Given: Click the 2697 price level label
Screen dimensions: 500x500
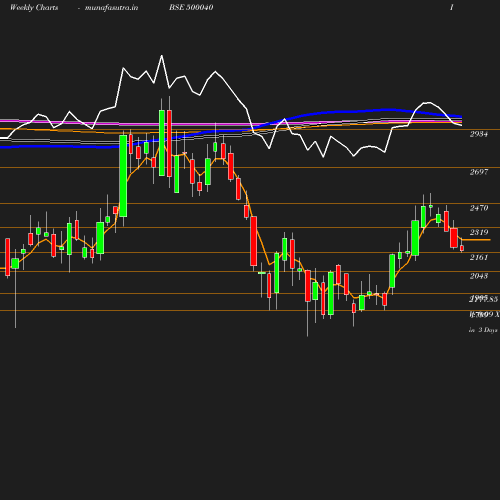Looking at the screenshot, I should (479, 172).
